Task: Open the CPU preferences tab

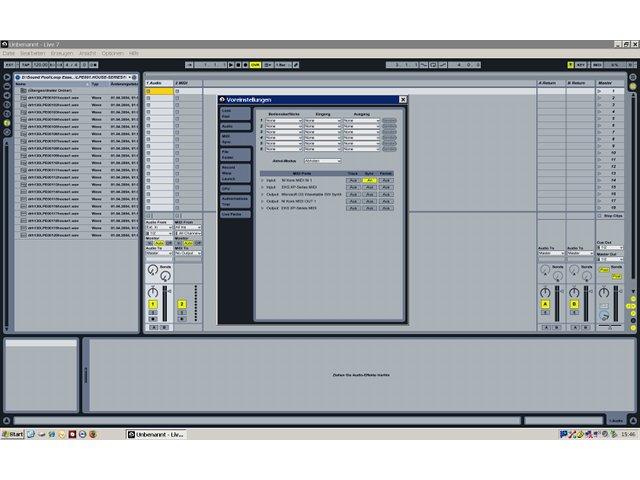Action: 235,189
